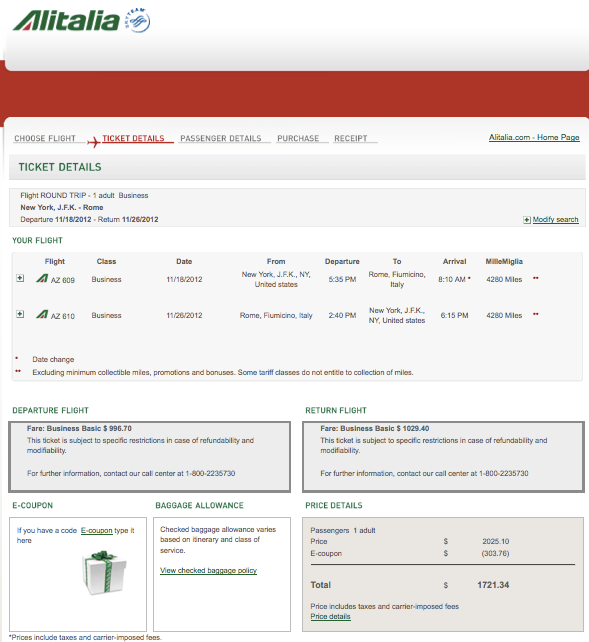Click the airplane icon before Ticket Details
589x642 pixels.
point(93,142)
